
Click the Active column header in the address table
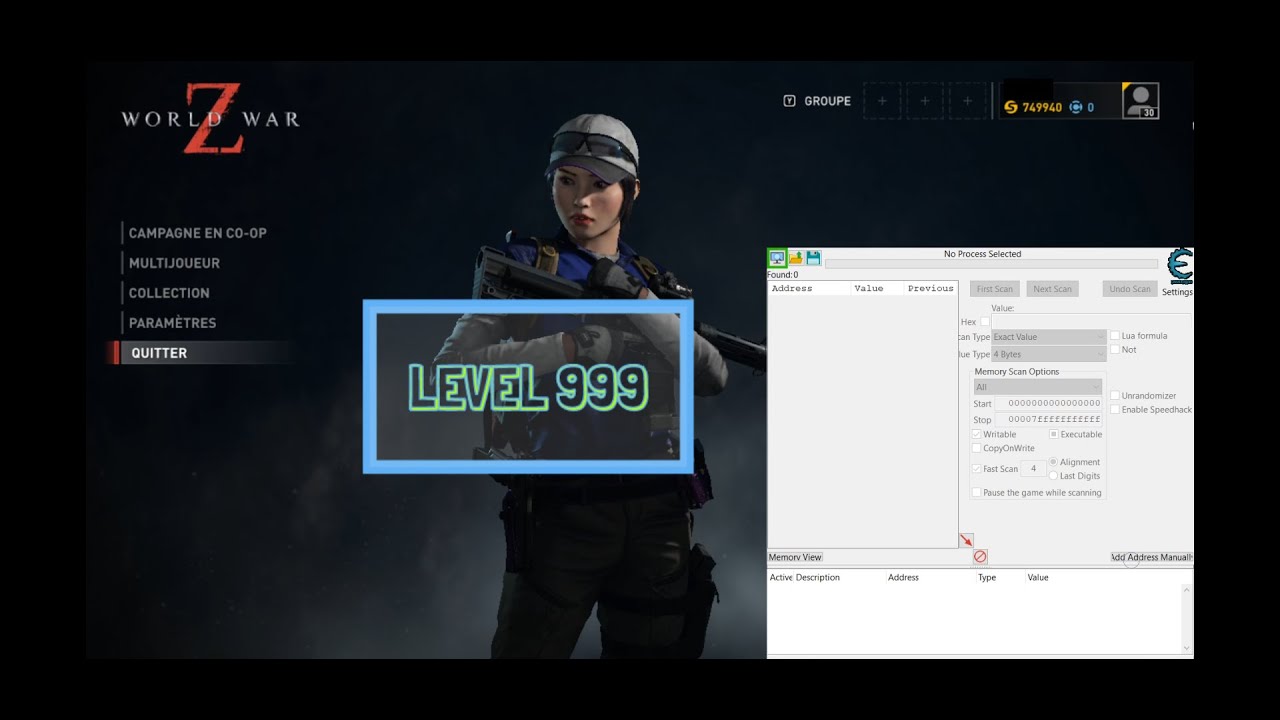tap(781, 577)
